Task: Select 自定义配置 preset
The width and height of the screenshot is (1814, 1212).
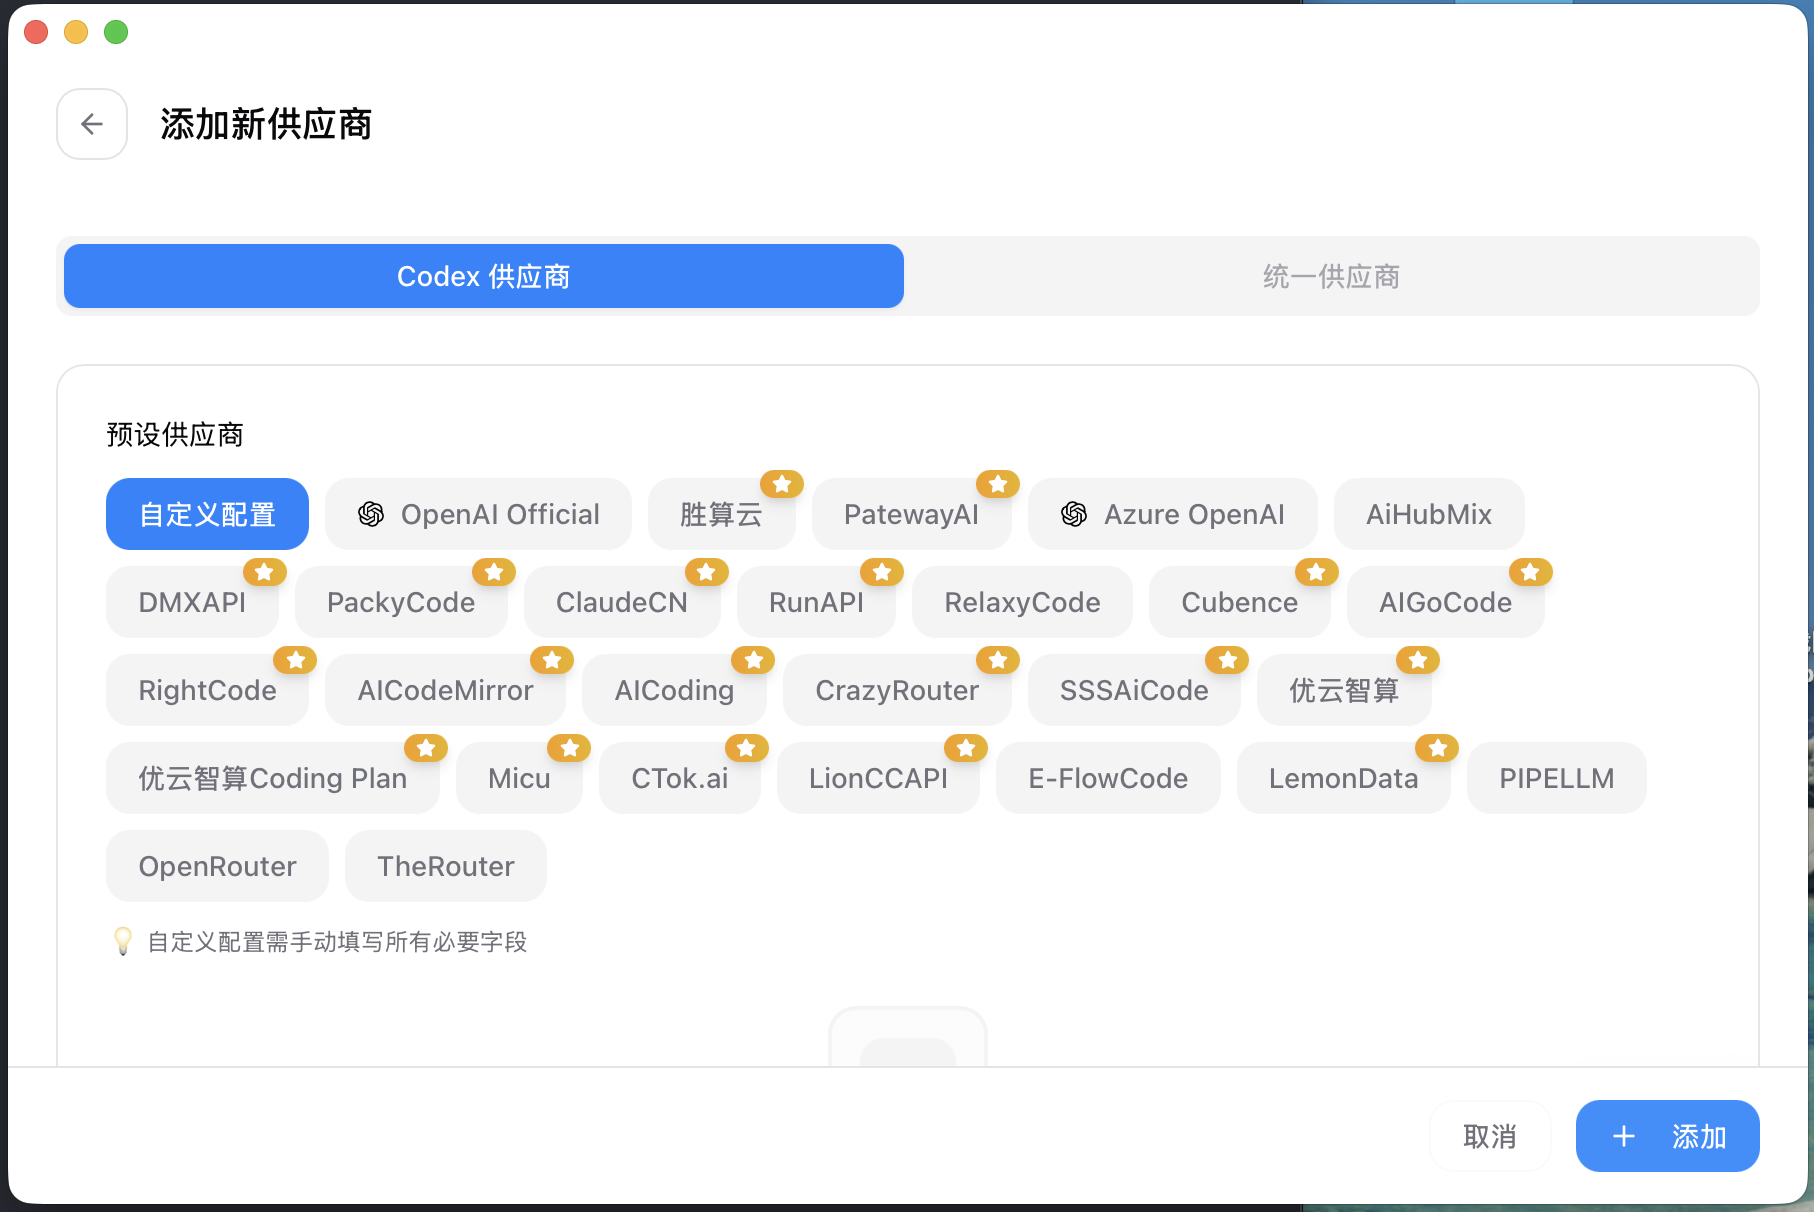Action: click(x=207, y=514)
